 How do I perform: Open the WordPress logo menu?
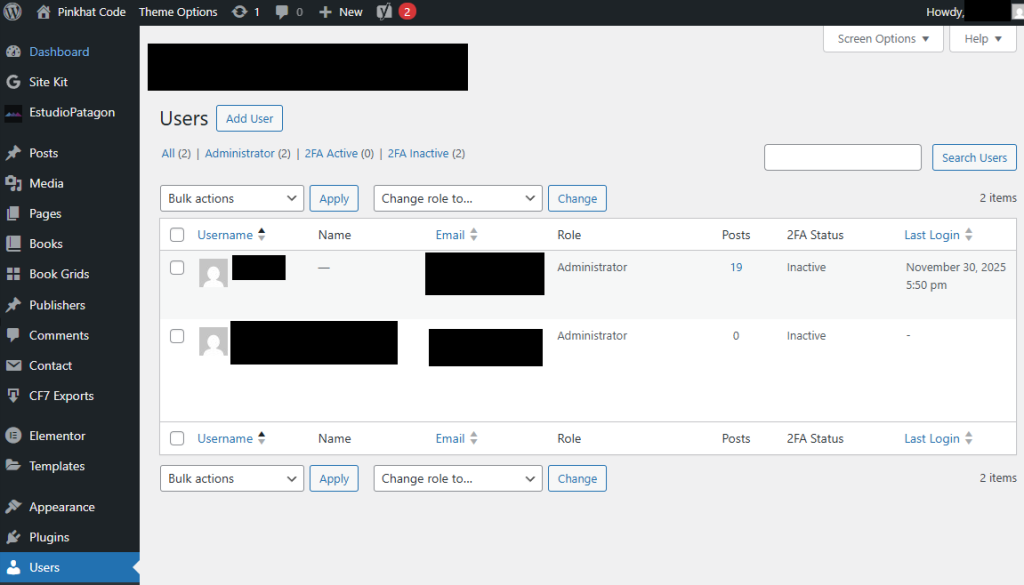(11, 11)
